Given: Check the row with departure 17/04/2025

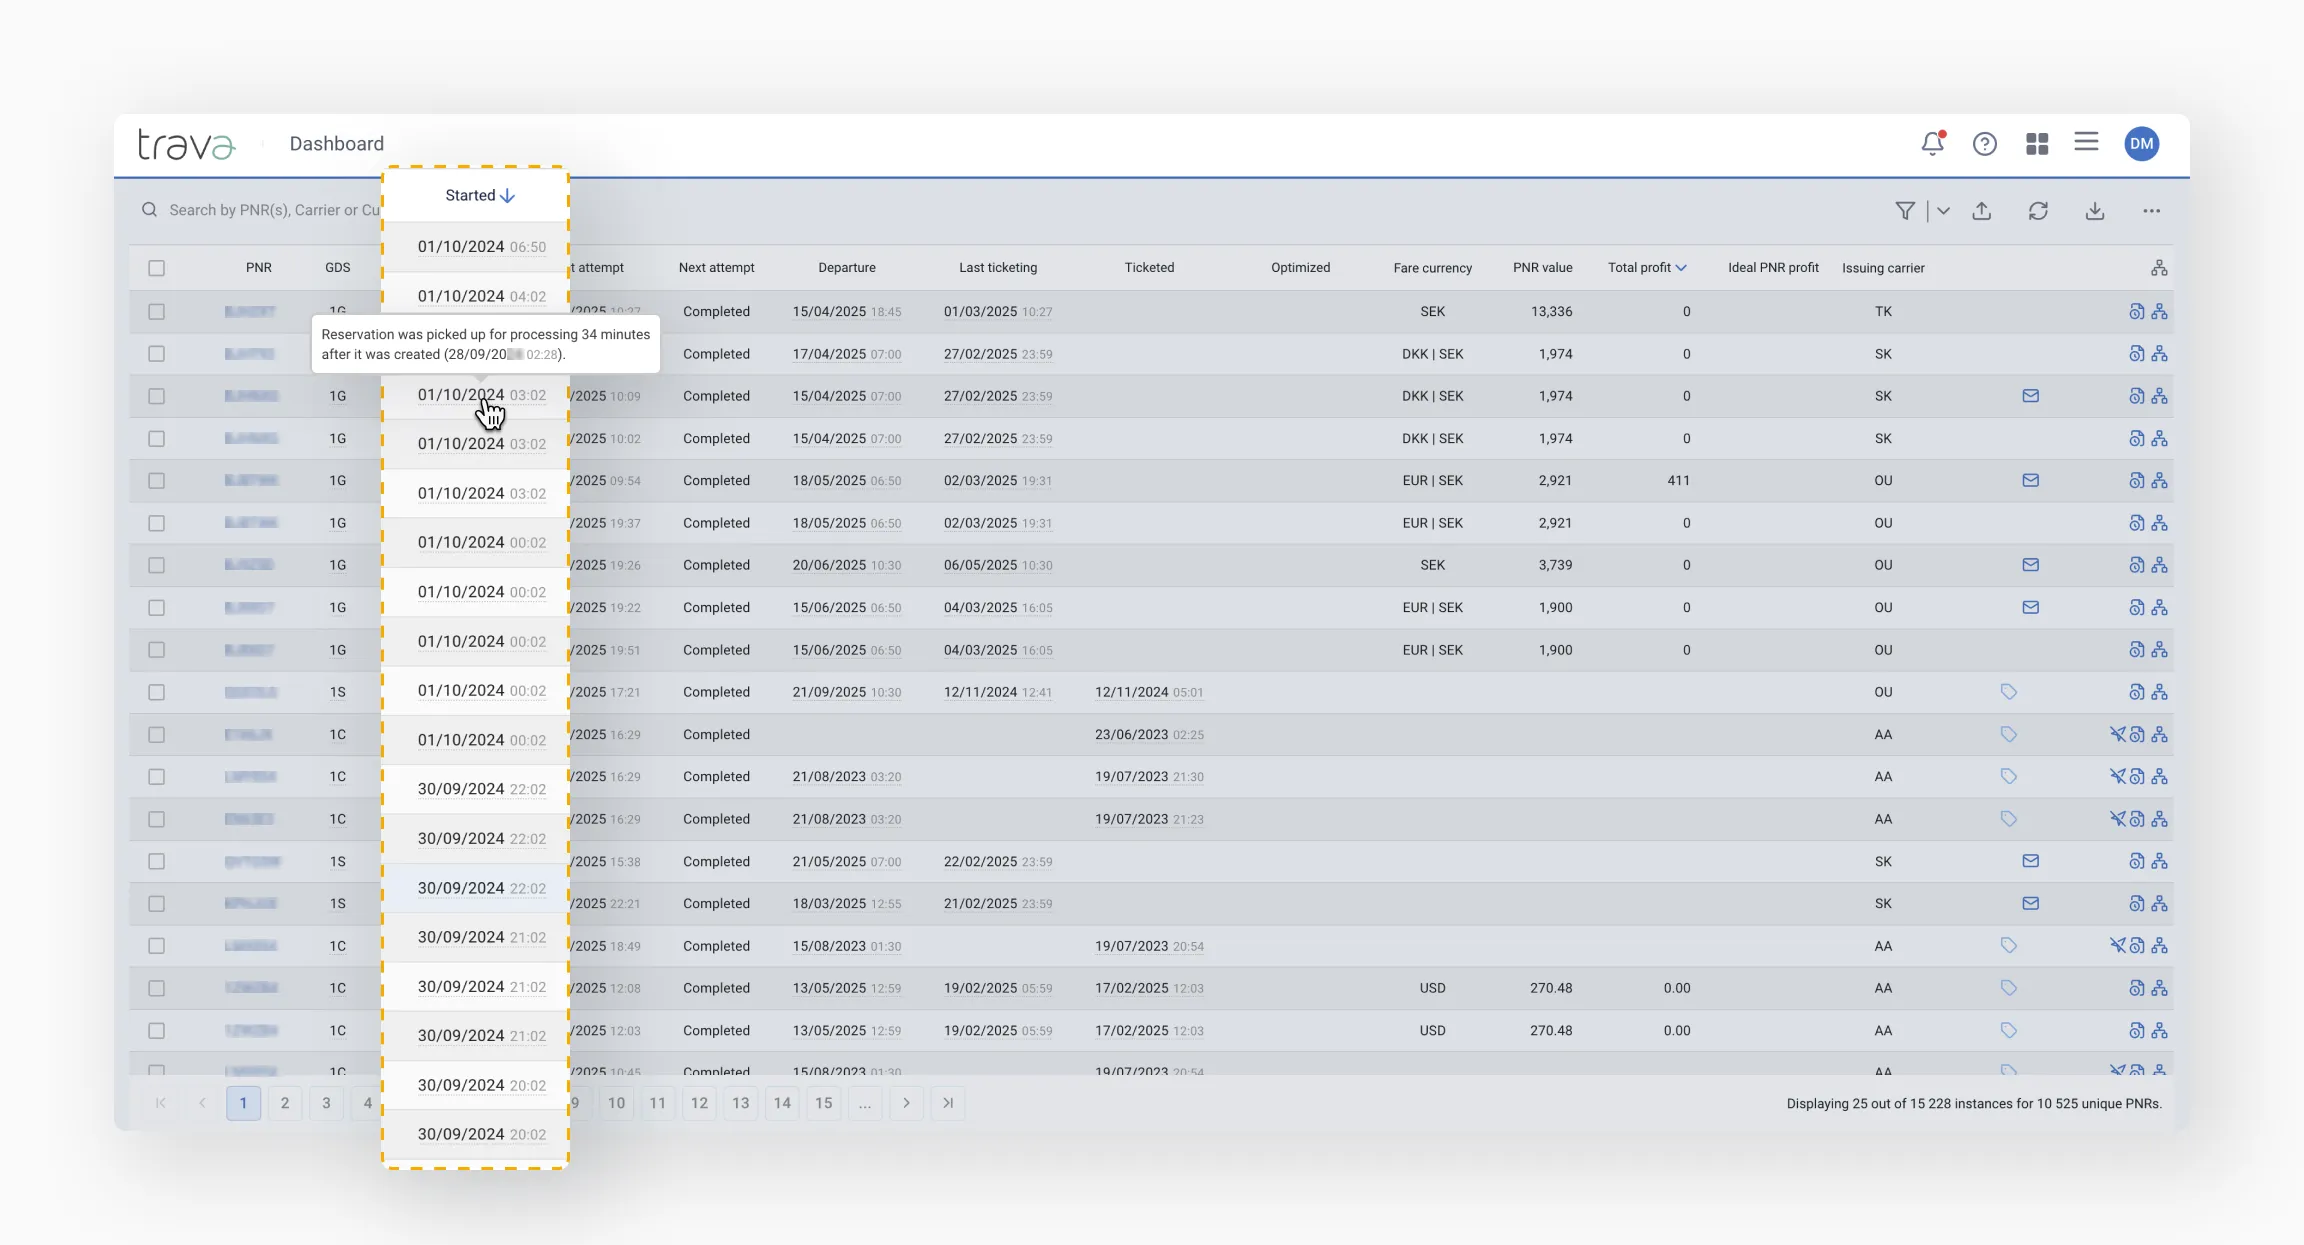Looking at the screenshot, I should 156,354.
